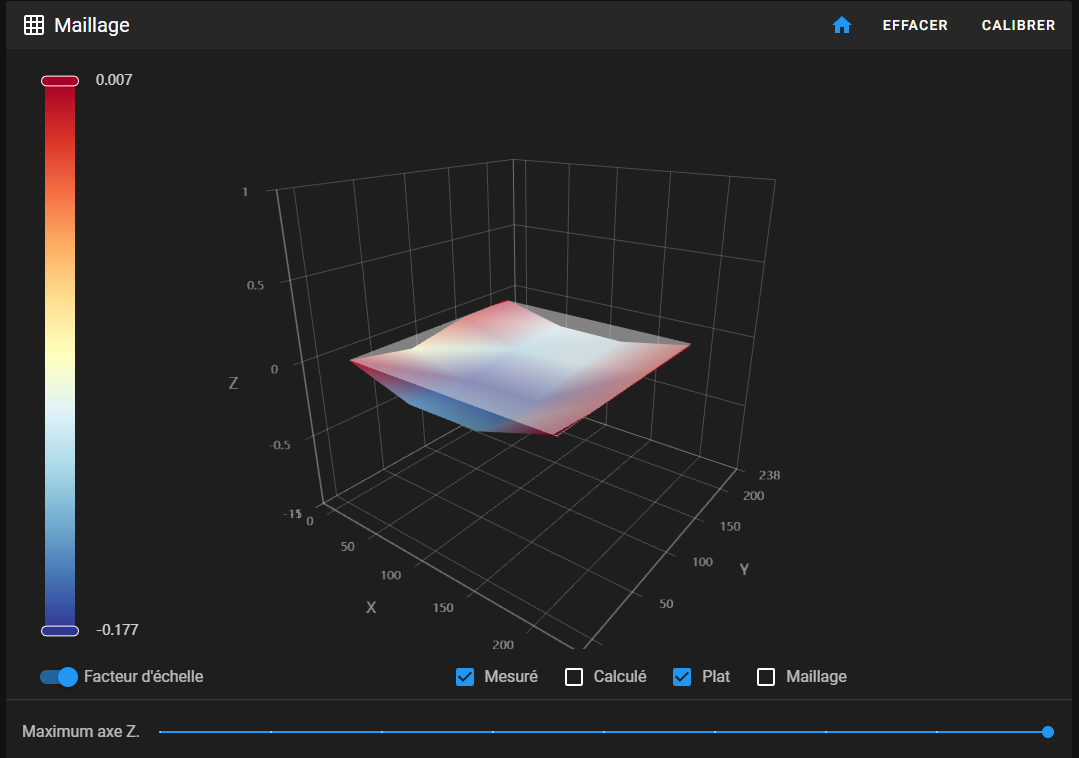The height and width of the screenshot is (758, 1079).
Task: Click the Maillage panel title
Action: tap(92, 25)
